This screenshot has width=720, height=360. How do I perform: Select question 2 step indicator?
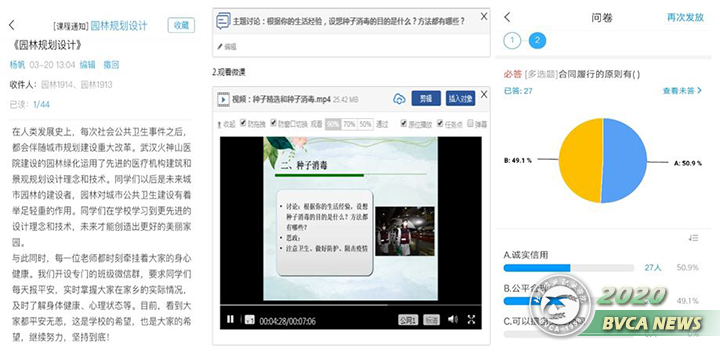[537, 41]
